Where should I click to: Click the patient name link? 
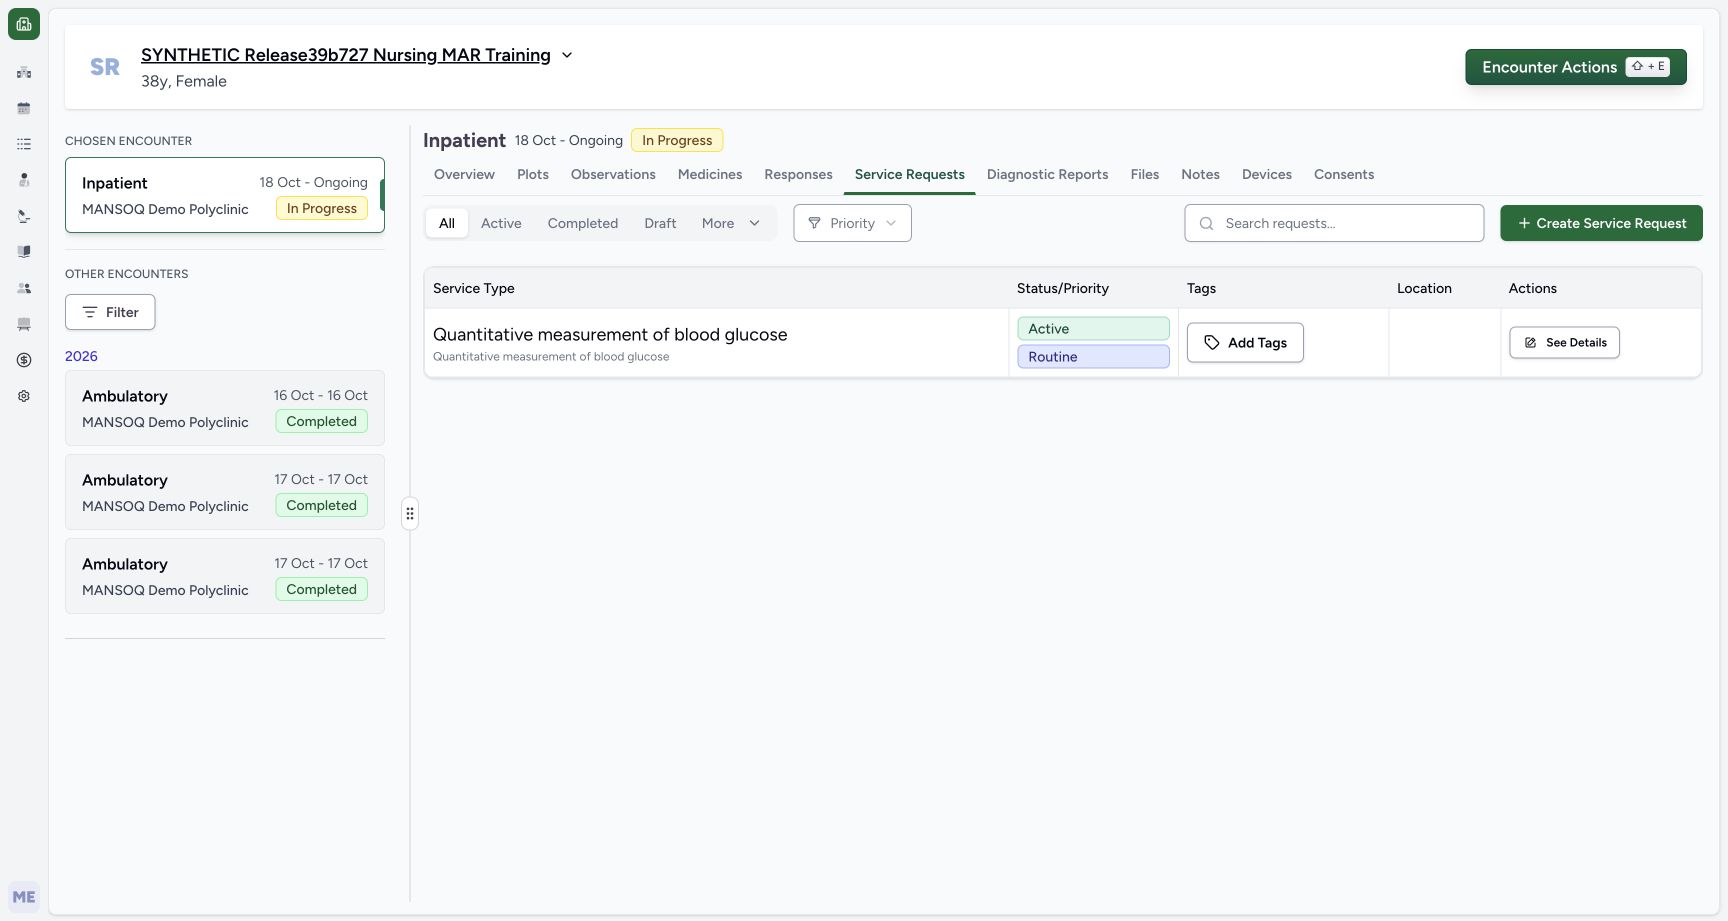click(x=346, y=55)
